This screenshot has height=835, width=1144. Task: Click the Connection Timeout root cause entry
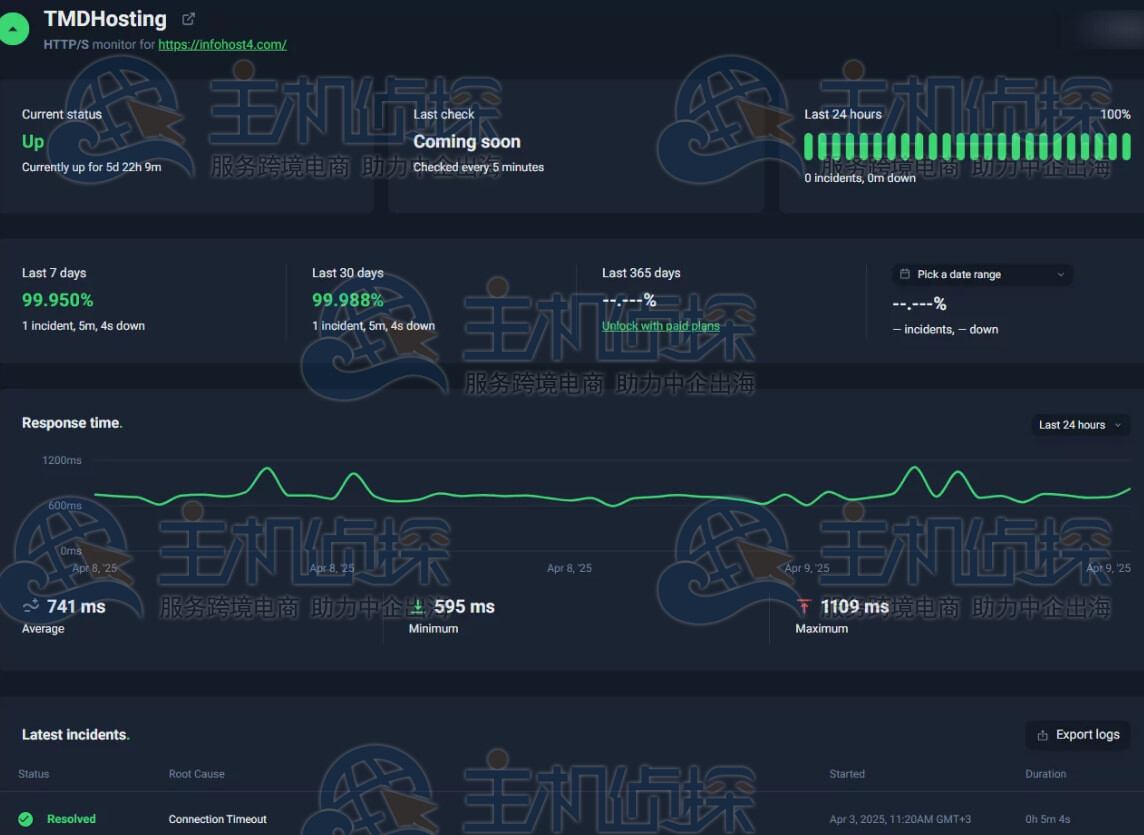pyautogui.click(x=217, y=819)
